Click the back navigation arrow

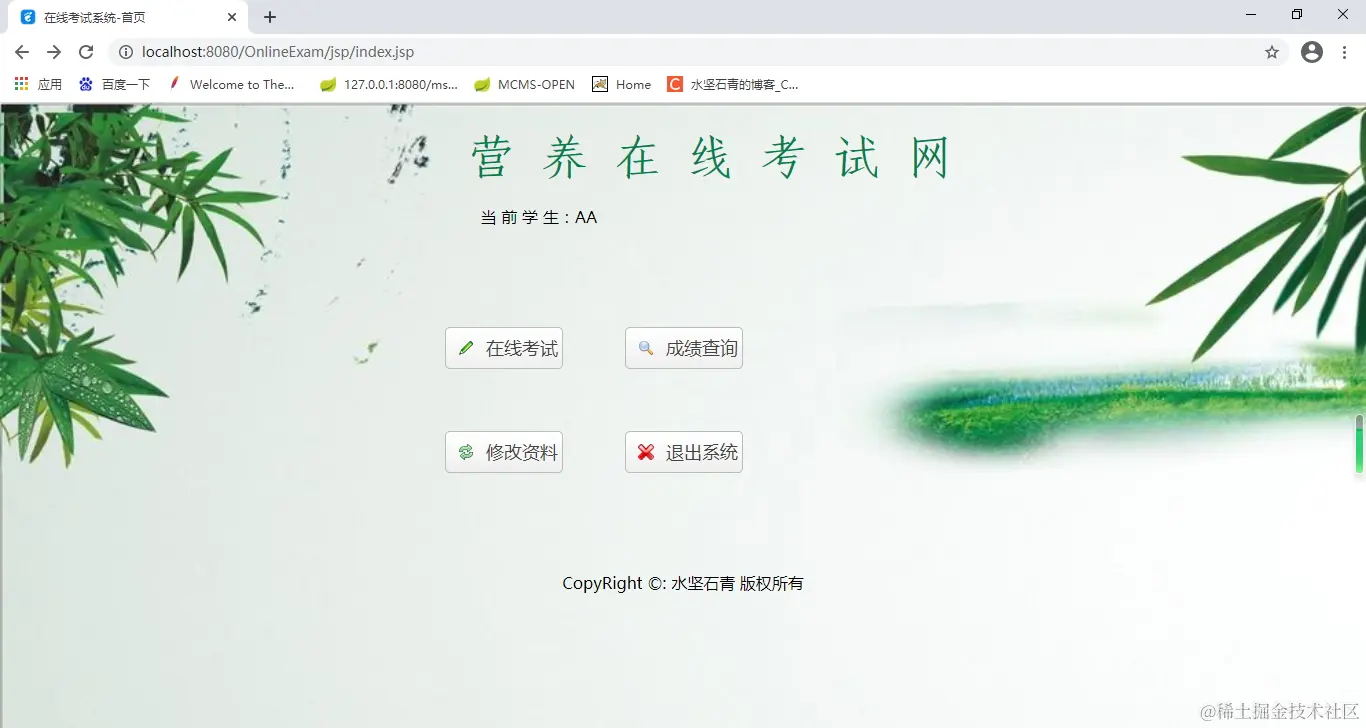tap(21, 52)
